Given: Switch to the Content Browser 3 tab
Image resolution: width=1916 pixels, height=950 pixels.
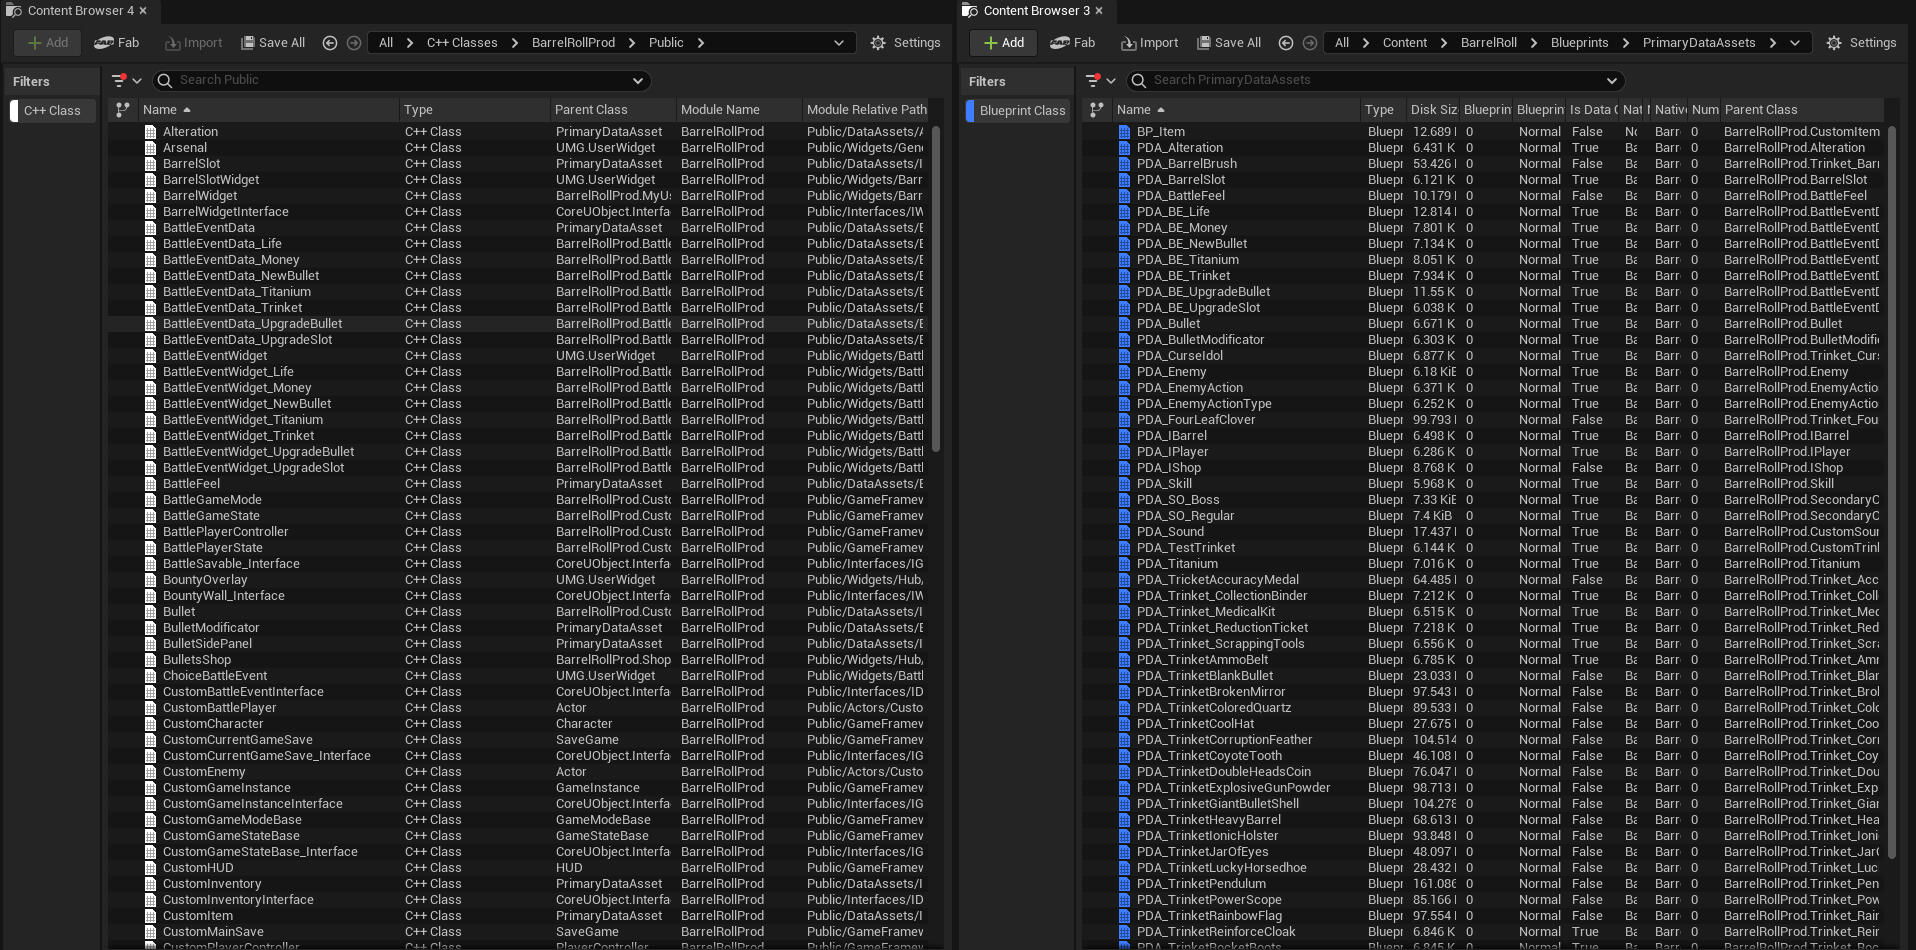Looking at the screenshot, I should pyautogui.click(x=1031, y=11).
